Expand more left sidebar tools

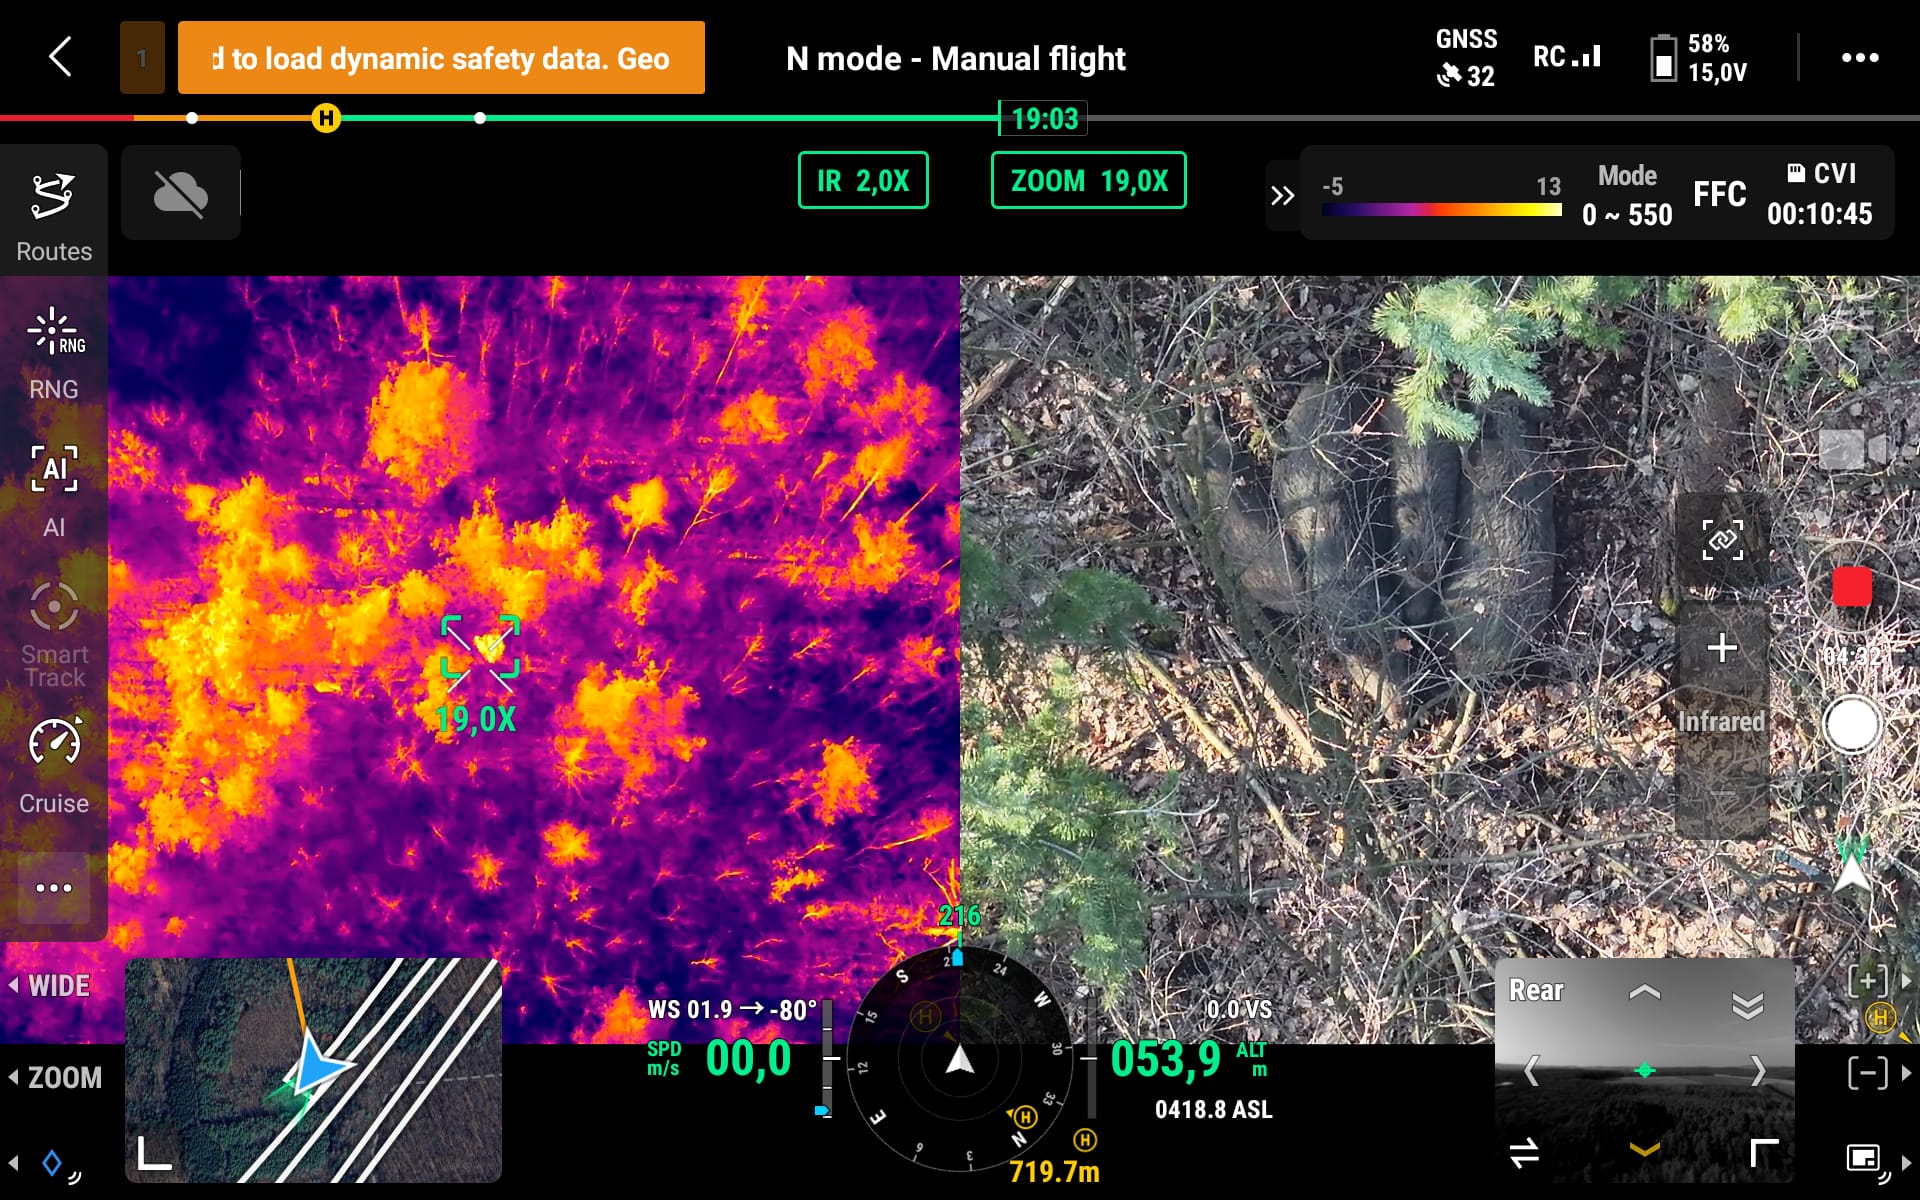click(54, 888)
